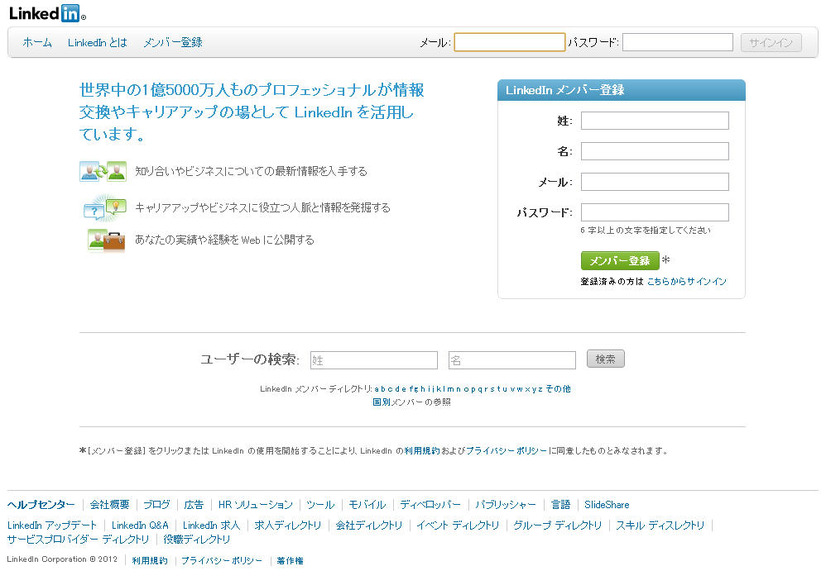Open the SlideShare footer link

607,505
